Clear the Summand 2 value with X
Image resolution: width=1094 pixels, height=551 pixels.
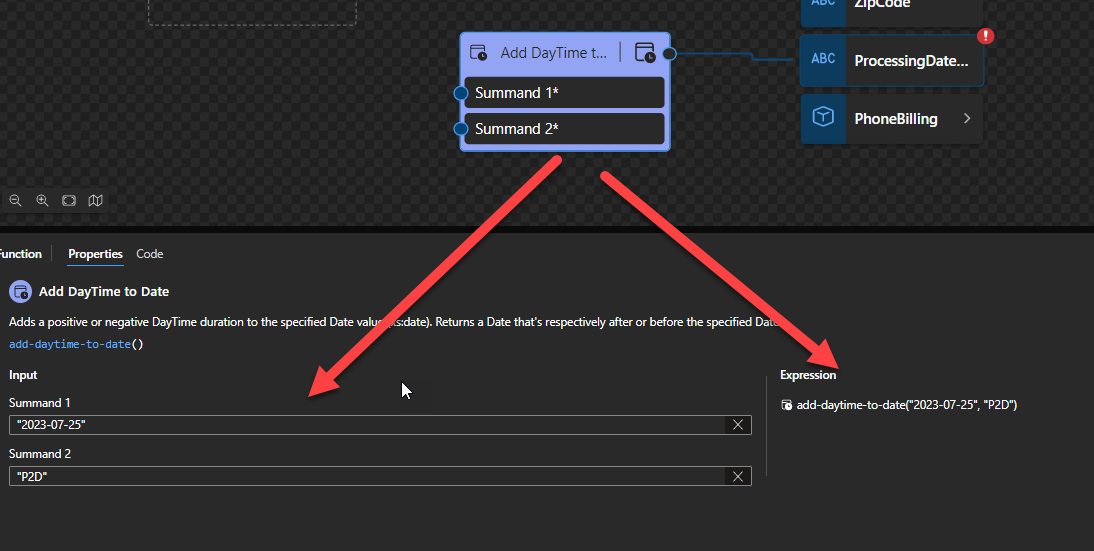coord(738,477)
